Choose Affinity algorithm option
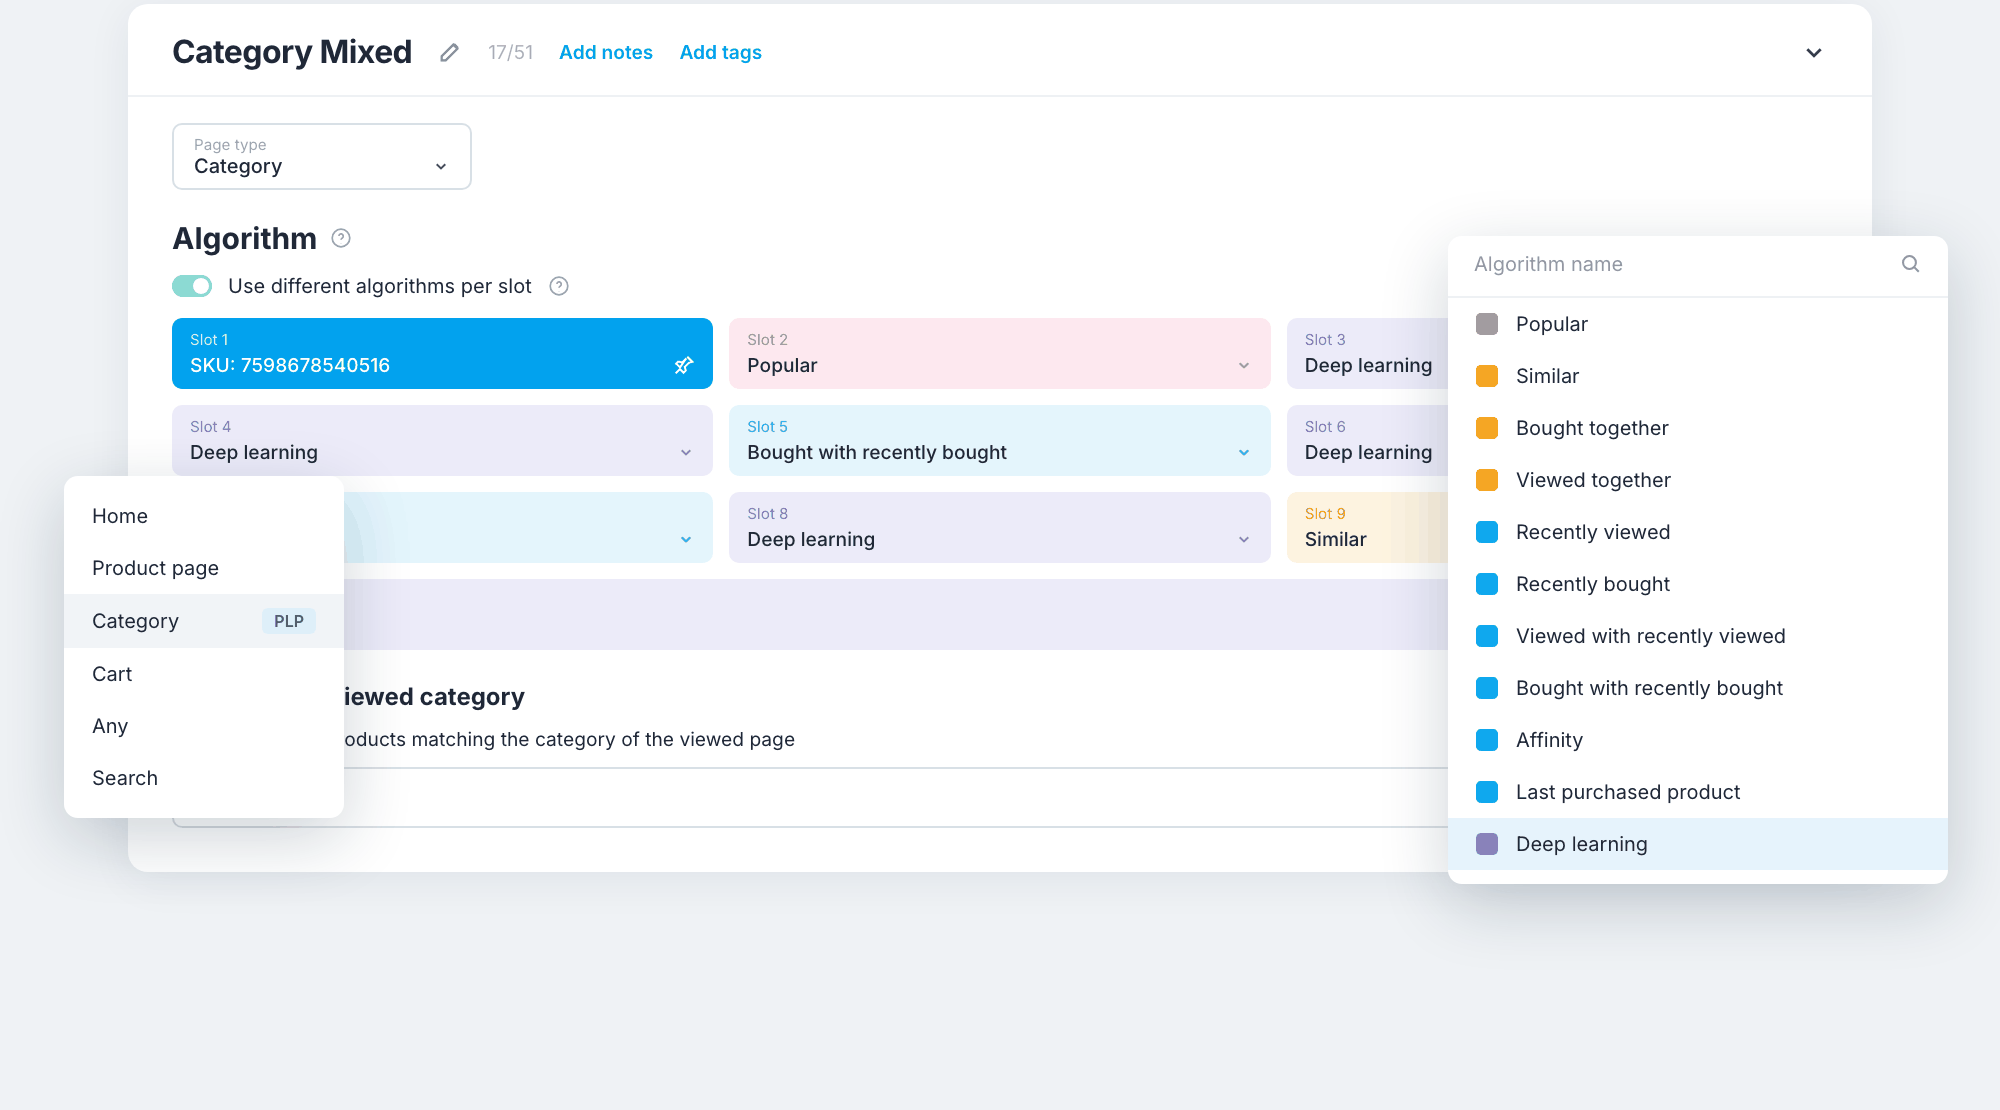This screenshot has height=1110, width=2000. [x=1698, y=740]
